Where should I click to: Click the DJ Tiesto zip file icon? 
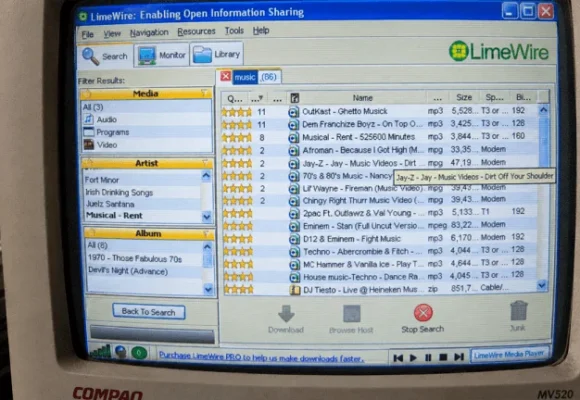coord(294,290)
